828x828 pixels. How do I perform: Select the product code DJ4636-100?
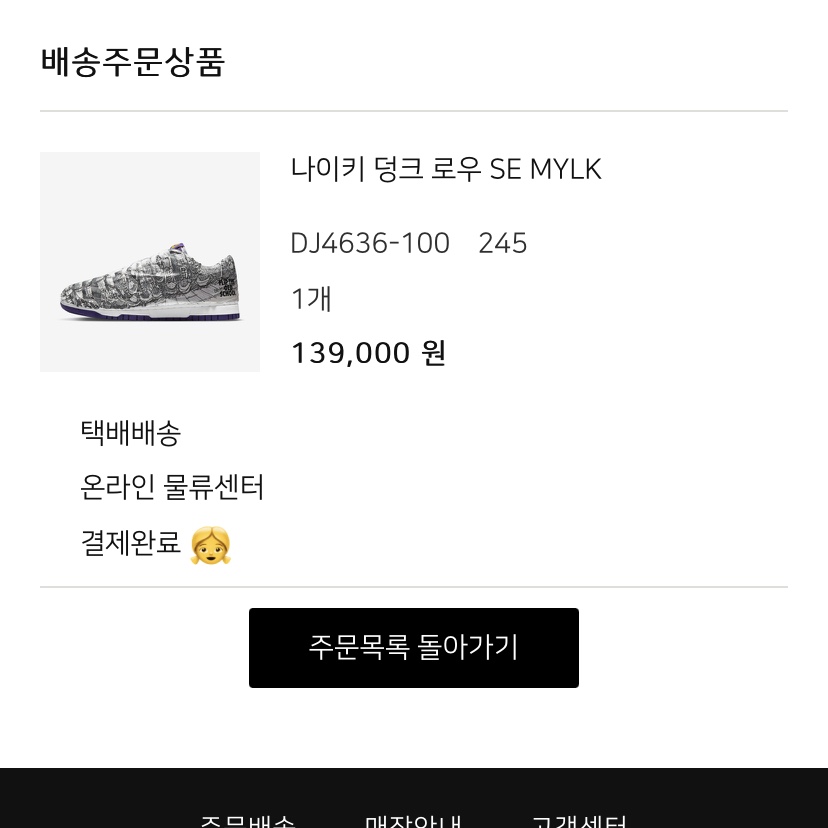(x=370, y=243)
